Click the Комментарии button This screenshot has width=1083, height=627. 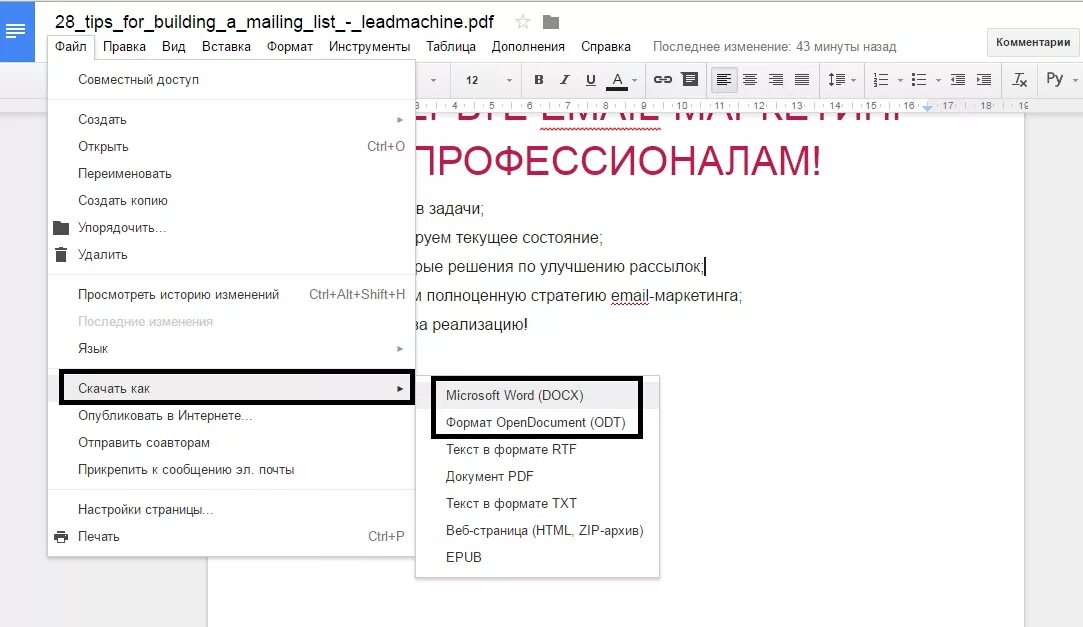(x=1033, y=42)
